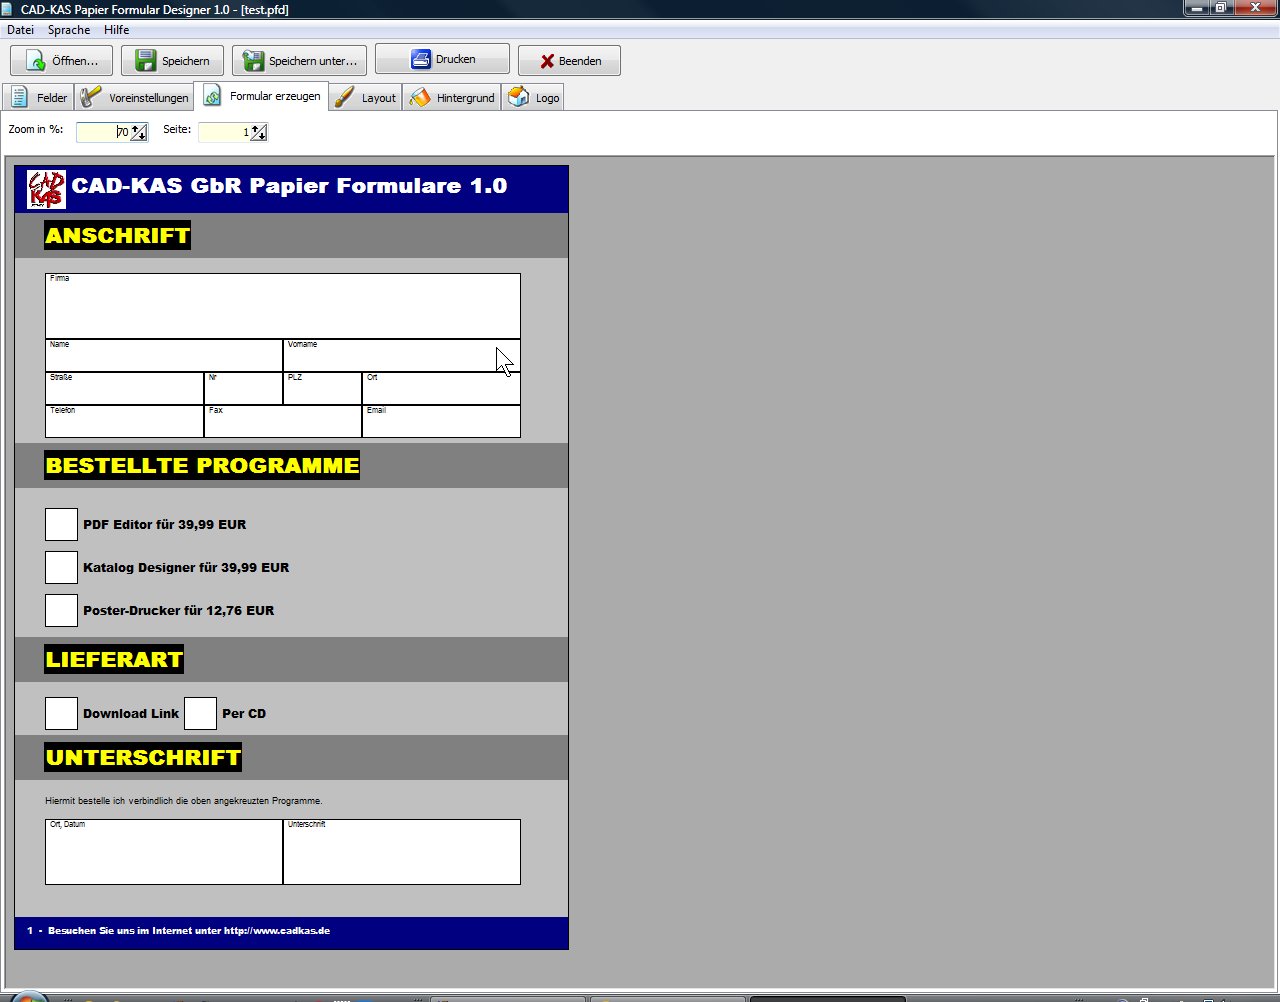Screen dimensions: 1280x1002
Task: Open the Datei menu
Action: [x=20, y=30]
